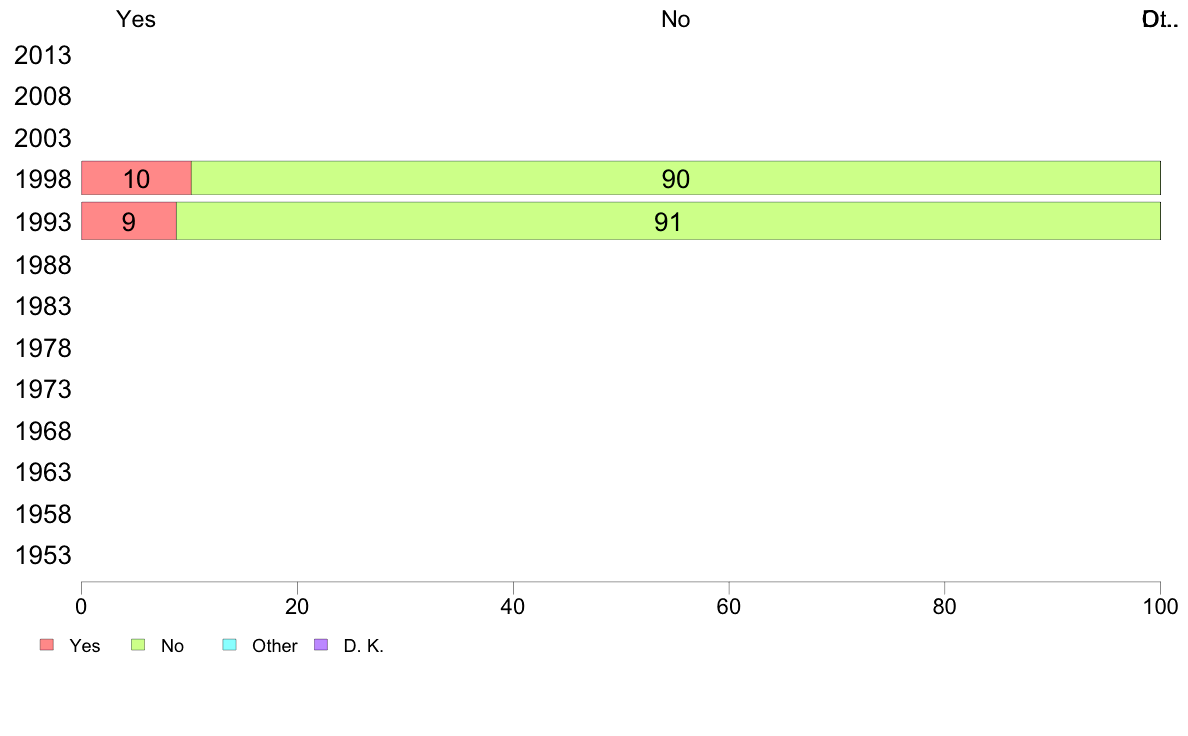Click the 1998 year label
The width and height of the screenshot is (1188, 736).
(43, 180)
